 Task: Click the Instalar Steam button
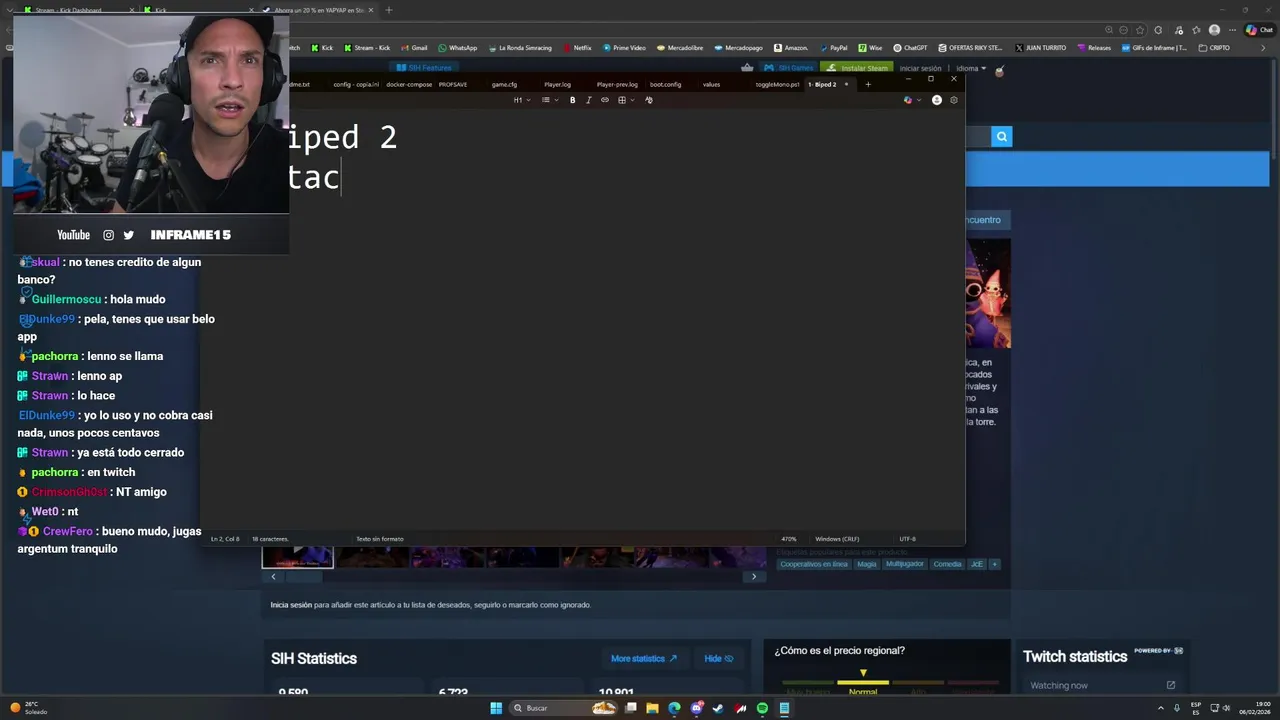[x=858, y=68]
